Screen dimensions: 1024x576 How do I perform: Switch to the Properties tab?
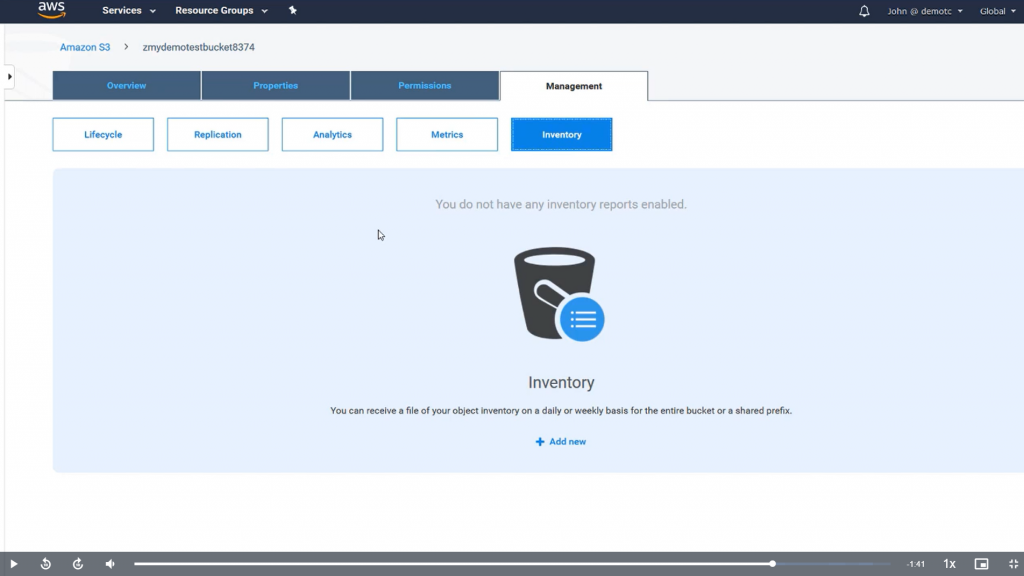point(276,86)
